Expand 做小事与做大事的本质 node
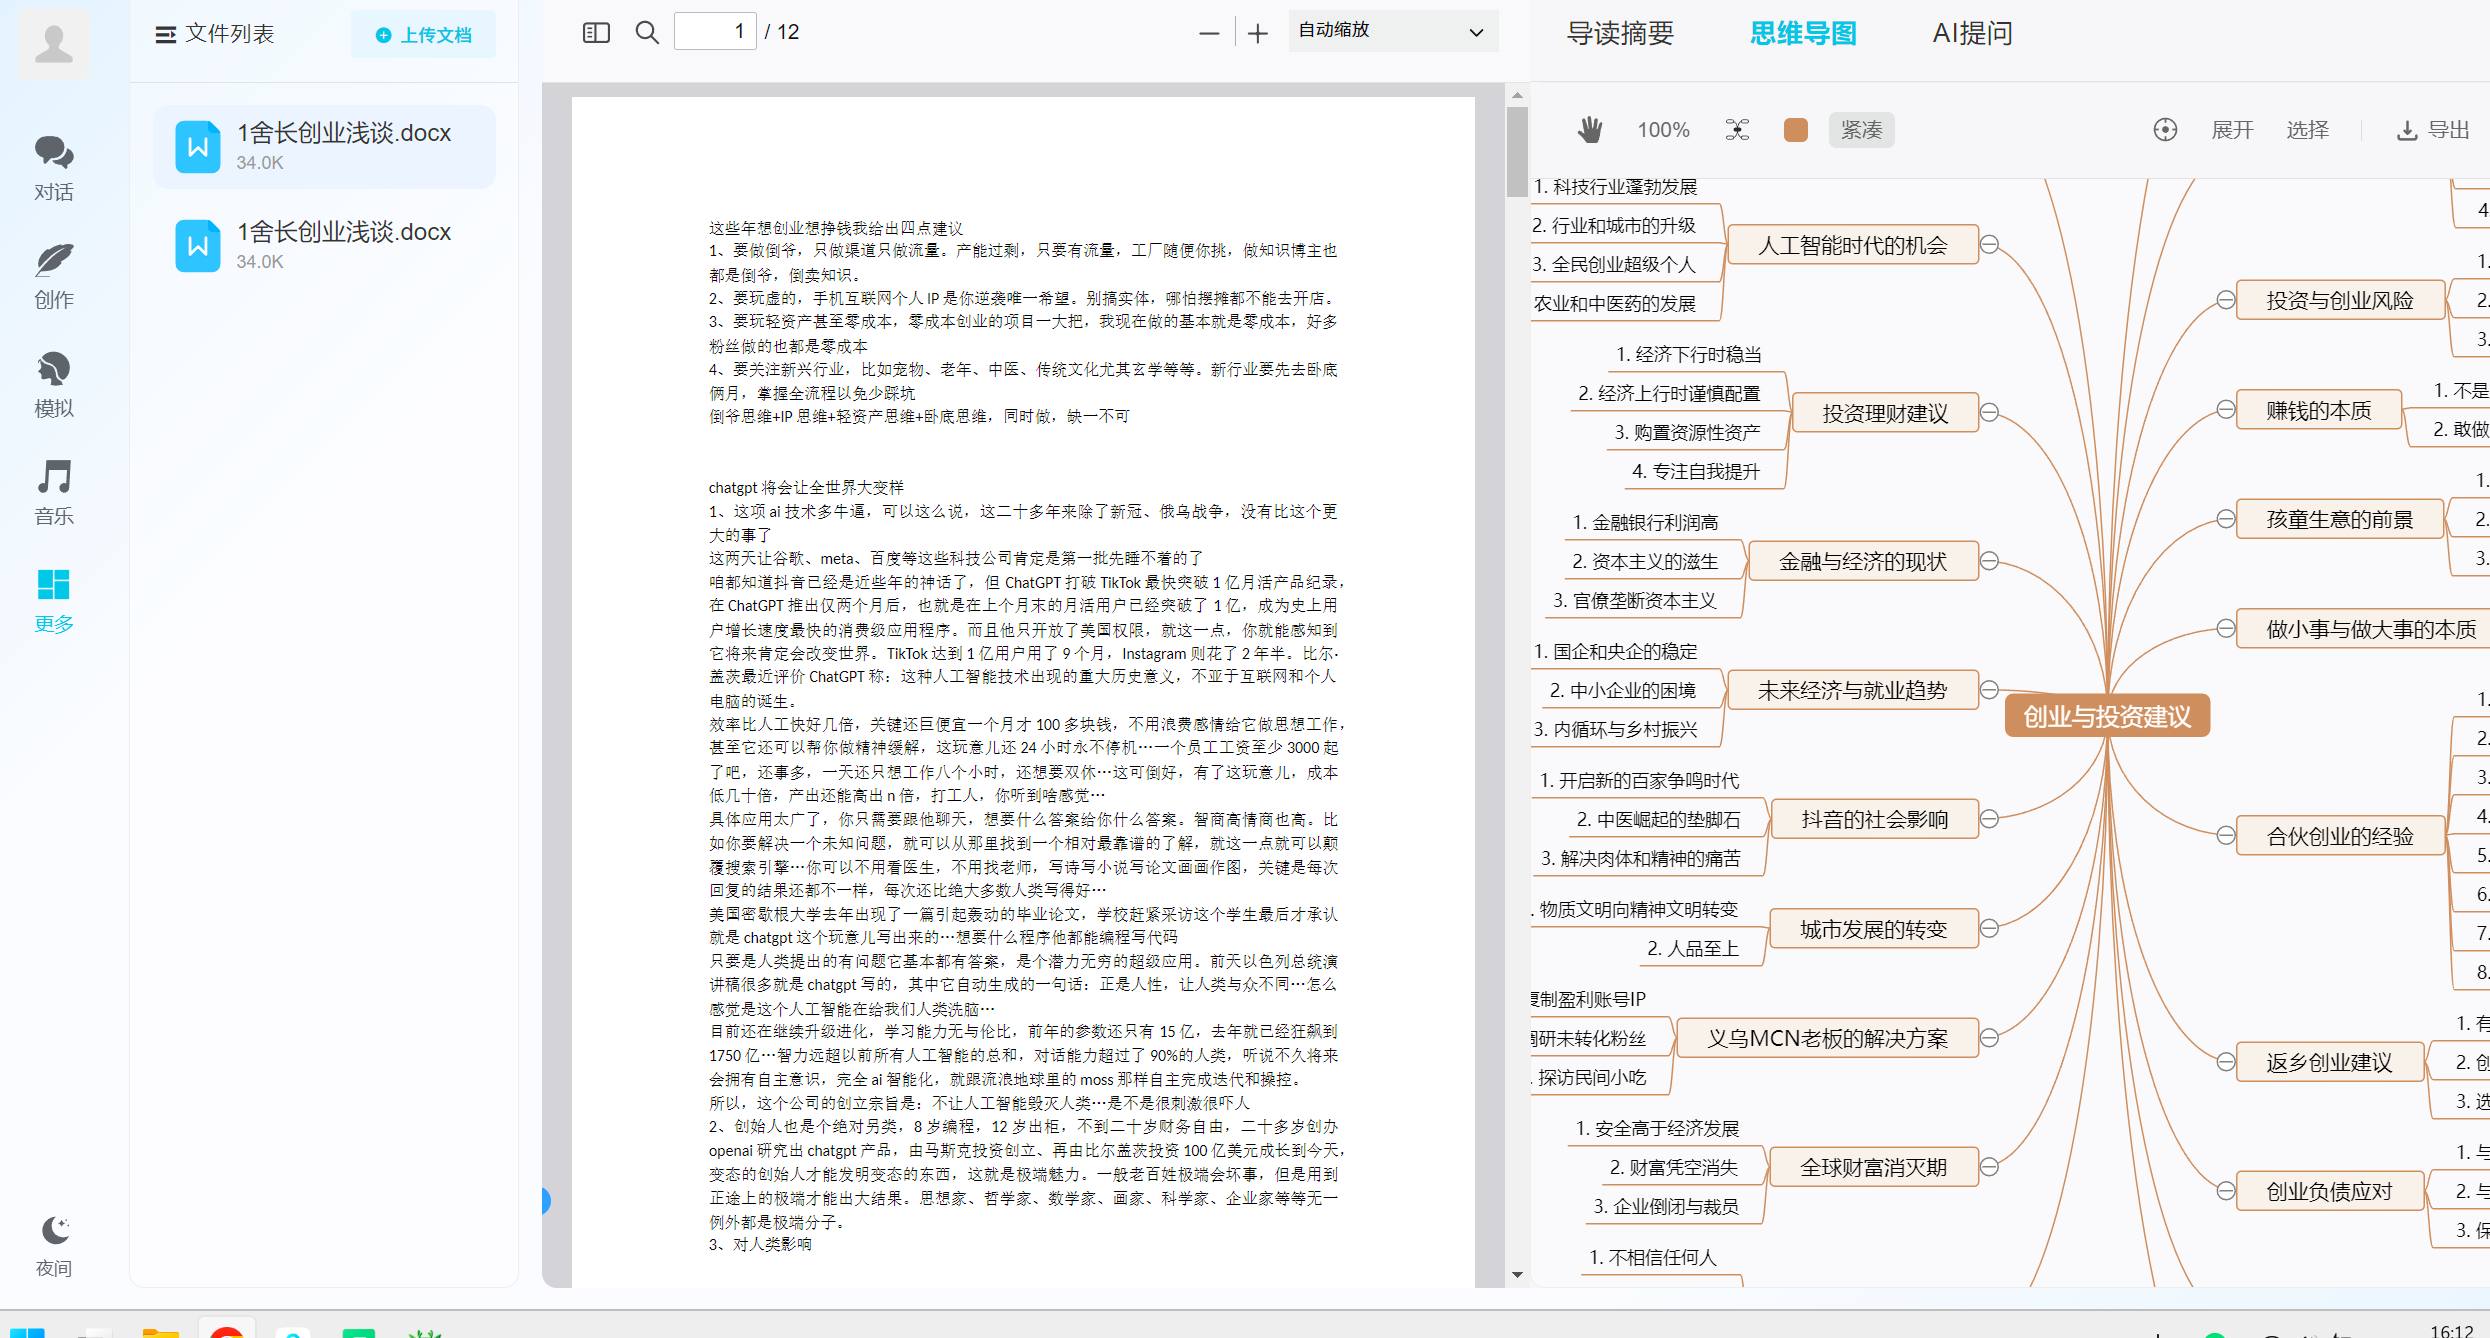 tap(2226, 628)
